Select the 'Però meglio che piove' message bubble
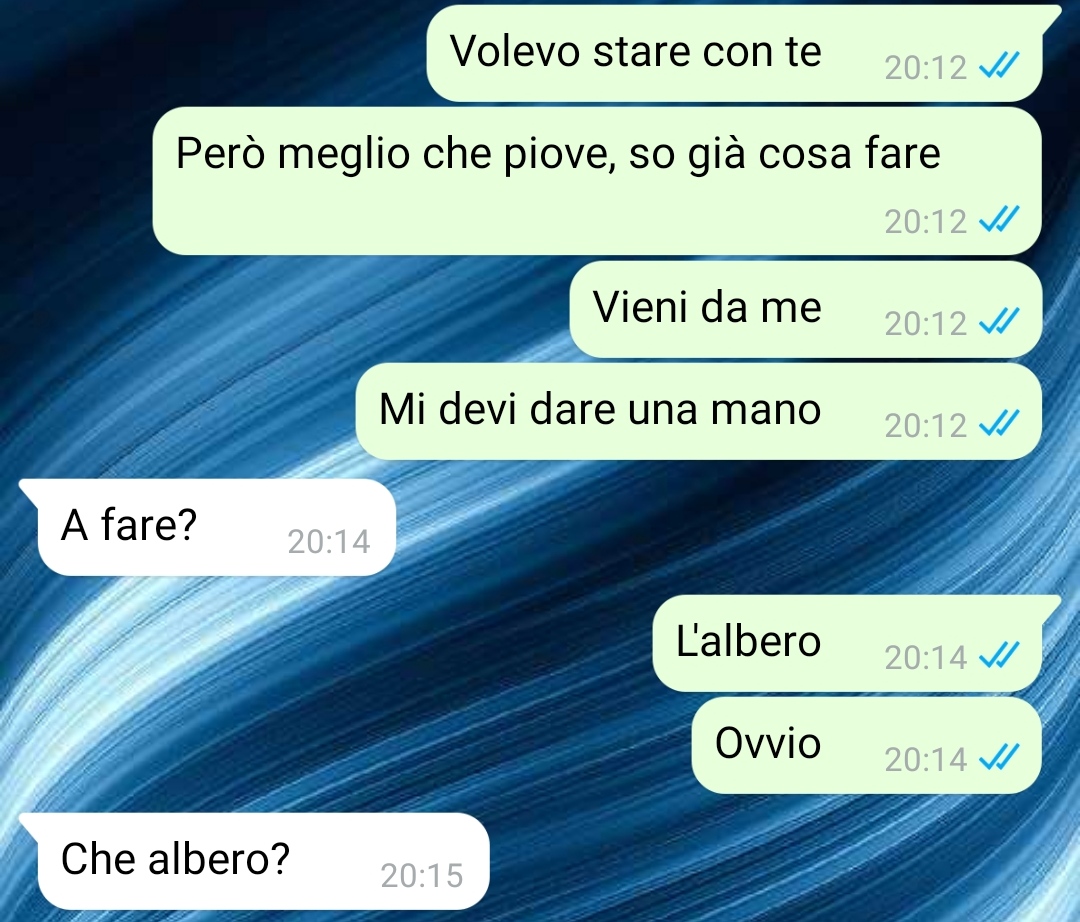1080x922 pixels. 596,181
